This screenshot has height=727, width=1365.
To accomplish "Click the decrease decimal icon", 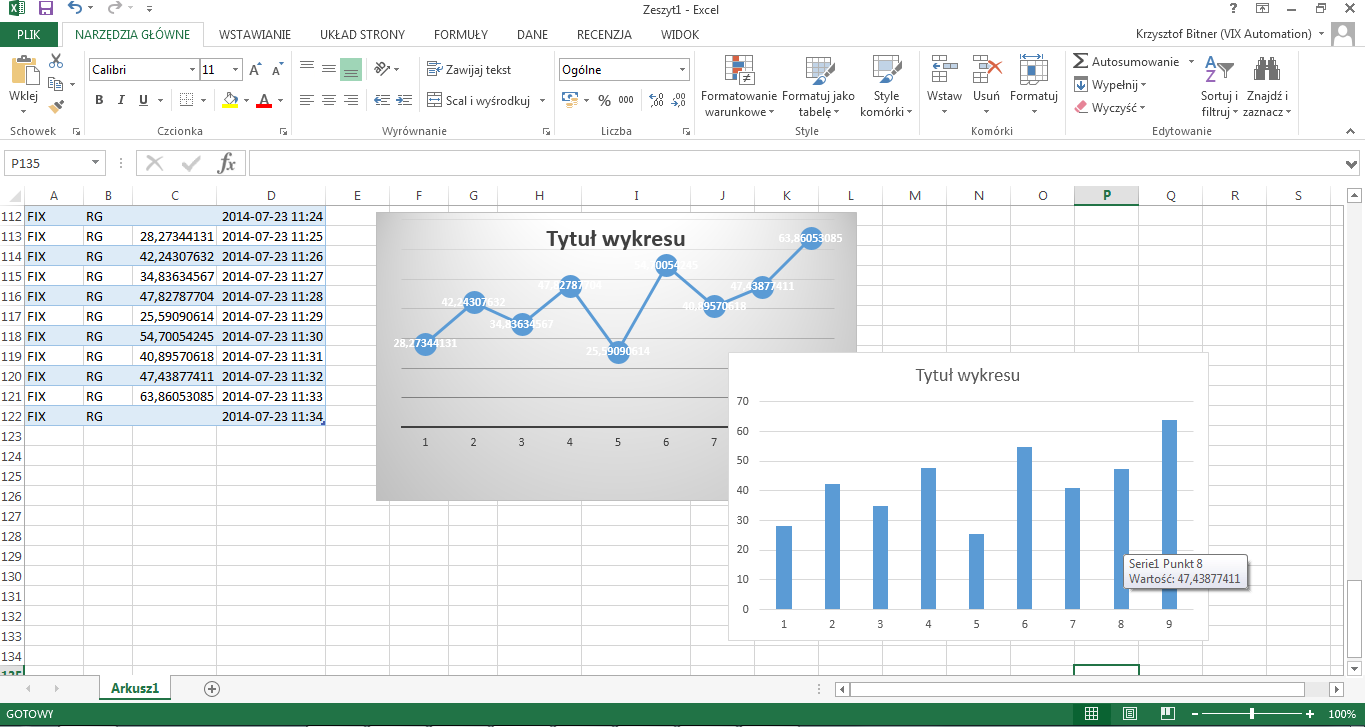I will (679, 100).
